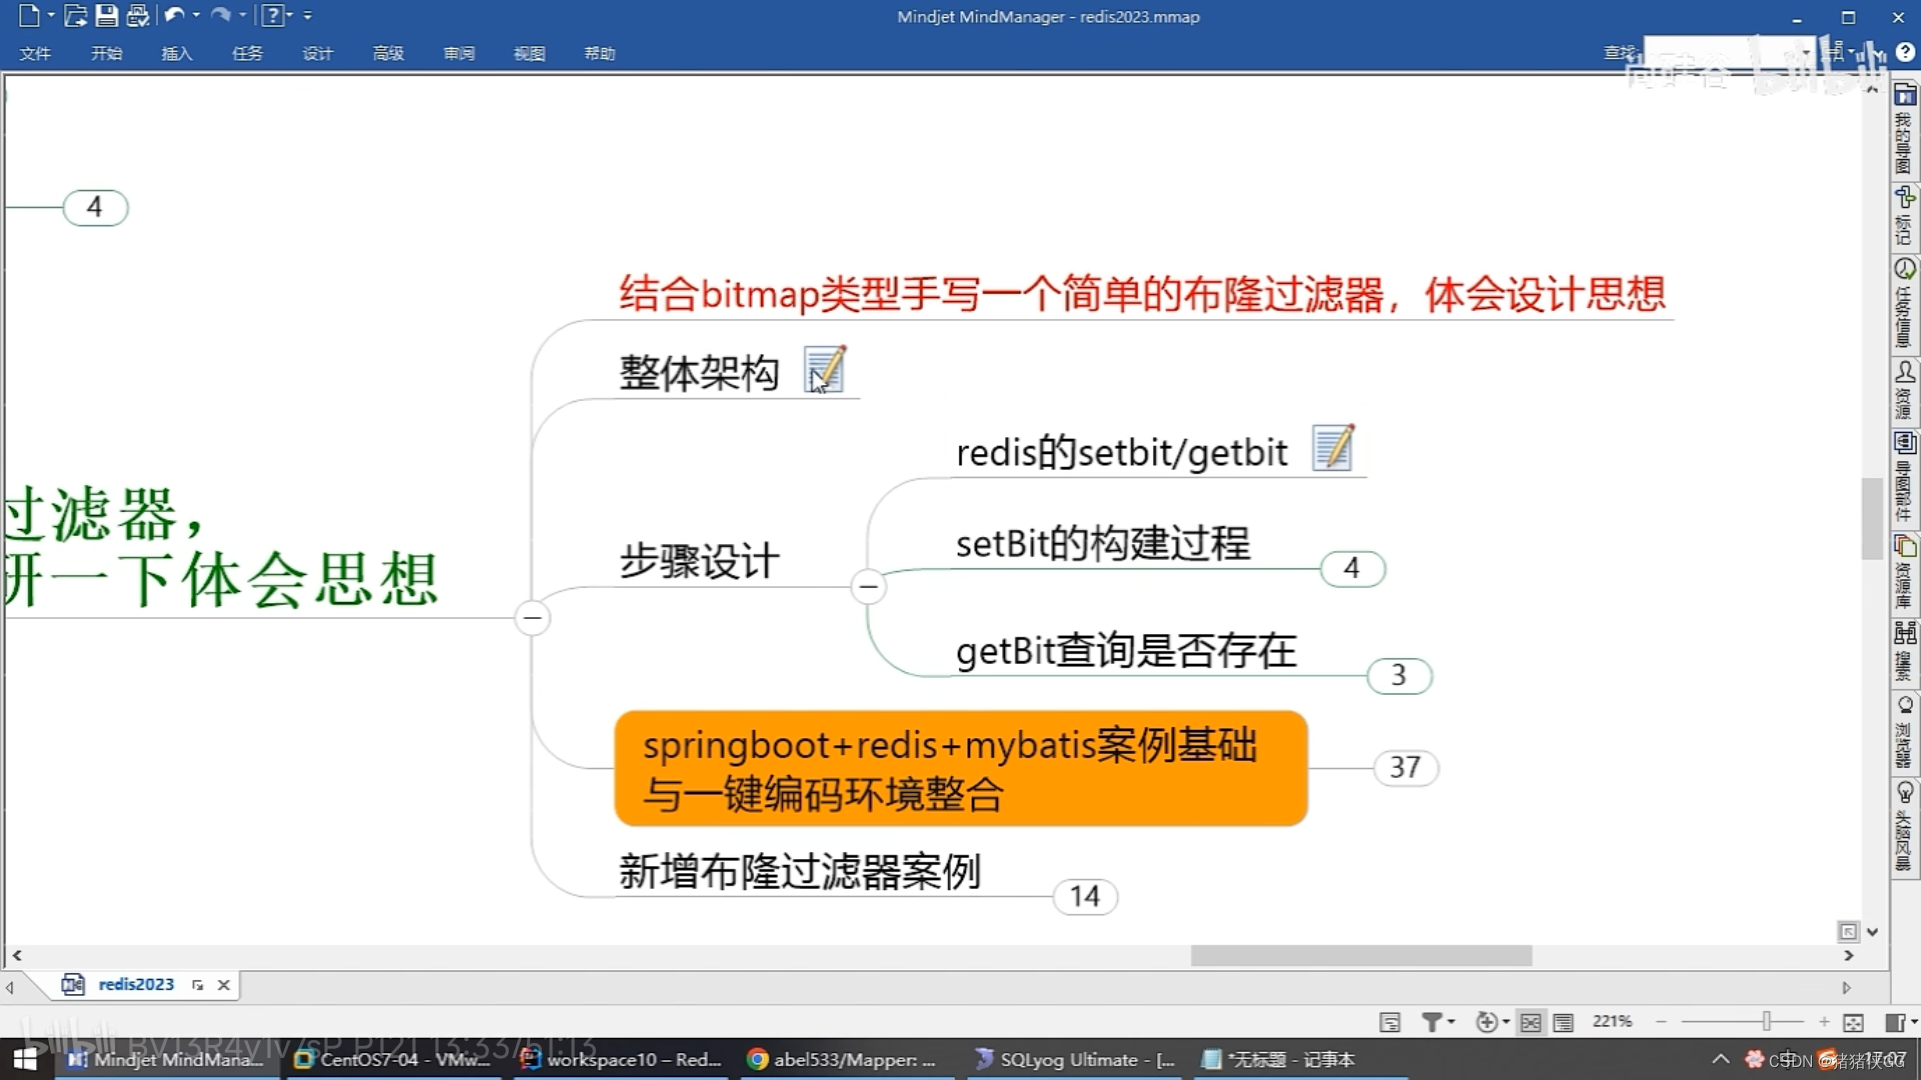Switch to outline view in the status bar

(1563, 1022)
